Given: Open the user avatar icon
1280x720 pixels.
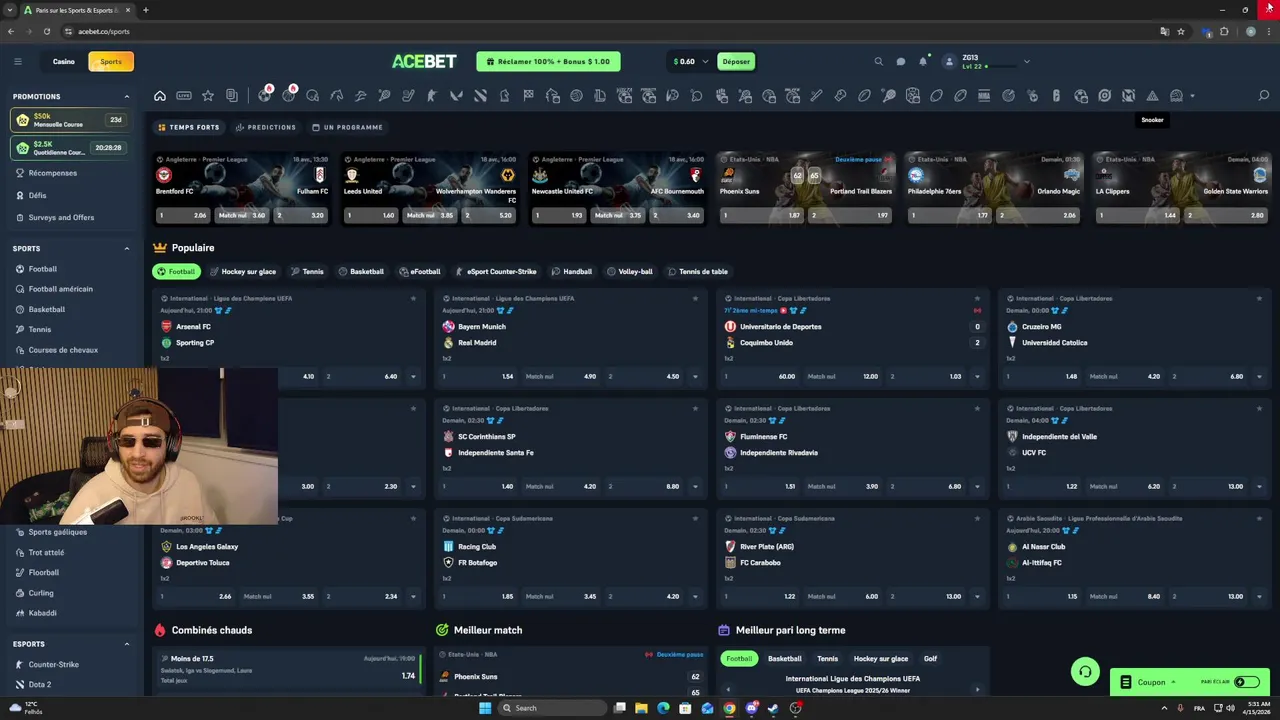Looking at the screenshot, I should 949,61.
